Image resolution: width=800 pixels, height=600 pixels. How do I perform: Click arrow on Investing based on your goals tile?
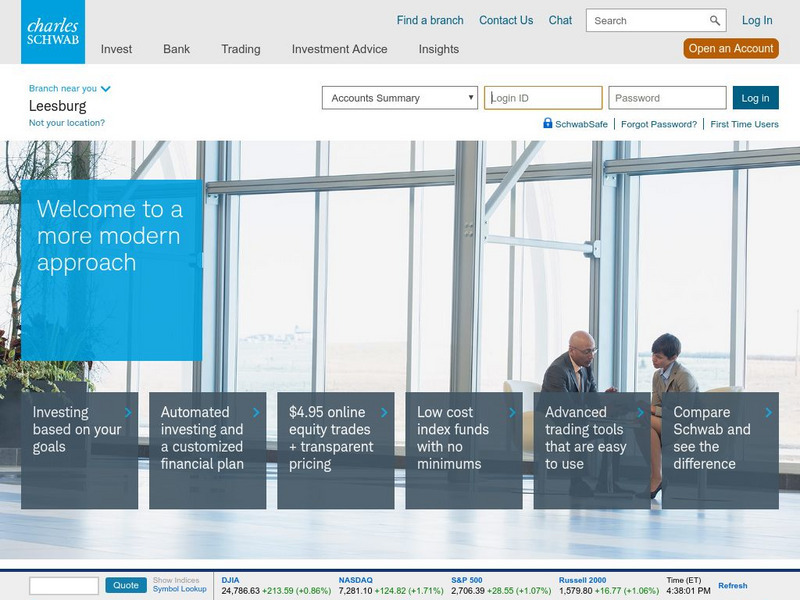128,412
